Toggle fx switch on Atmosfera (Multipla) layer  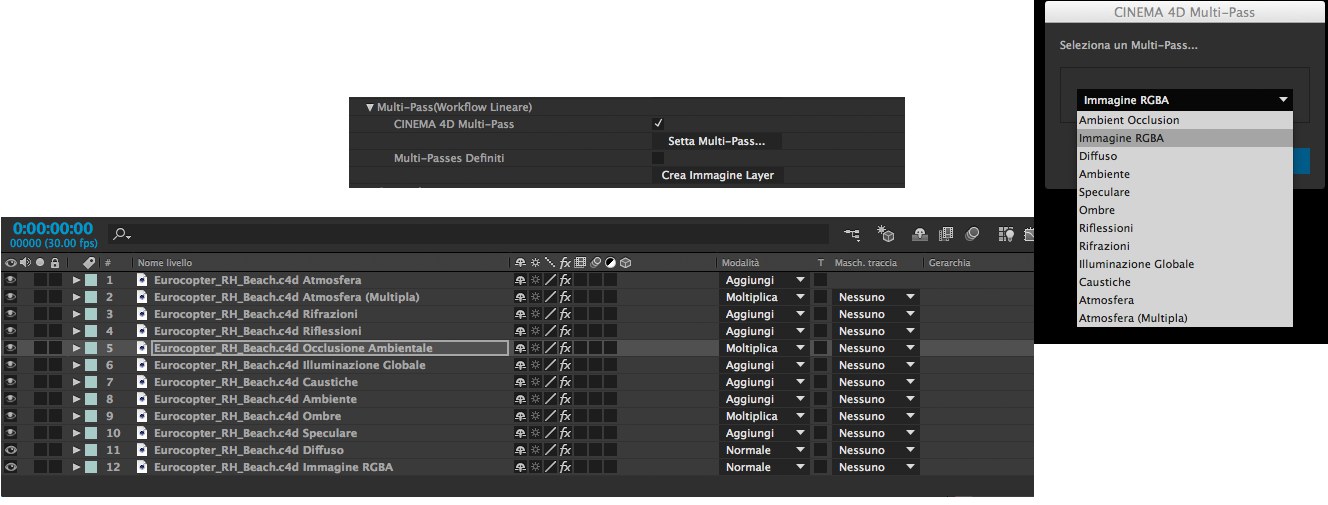(565, 297)
